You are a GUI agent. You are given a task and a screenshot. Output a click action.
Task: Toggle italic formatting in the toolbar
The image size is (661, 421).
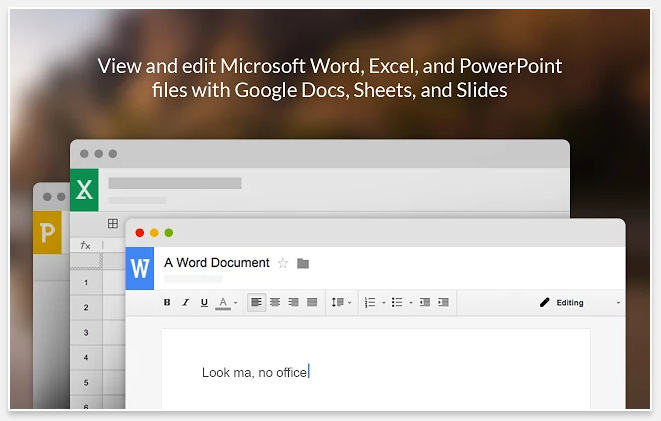(185, 302)
